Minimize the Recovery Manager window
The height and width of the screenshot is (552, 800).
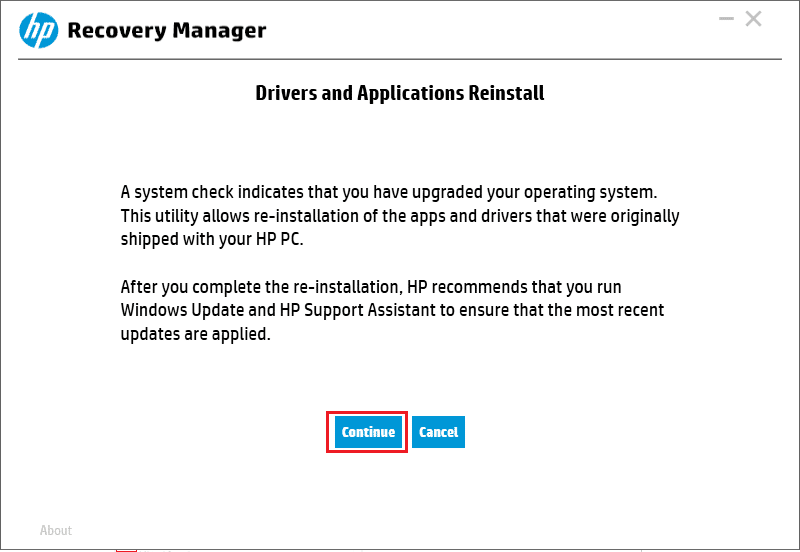(726, 19)
